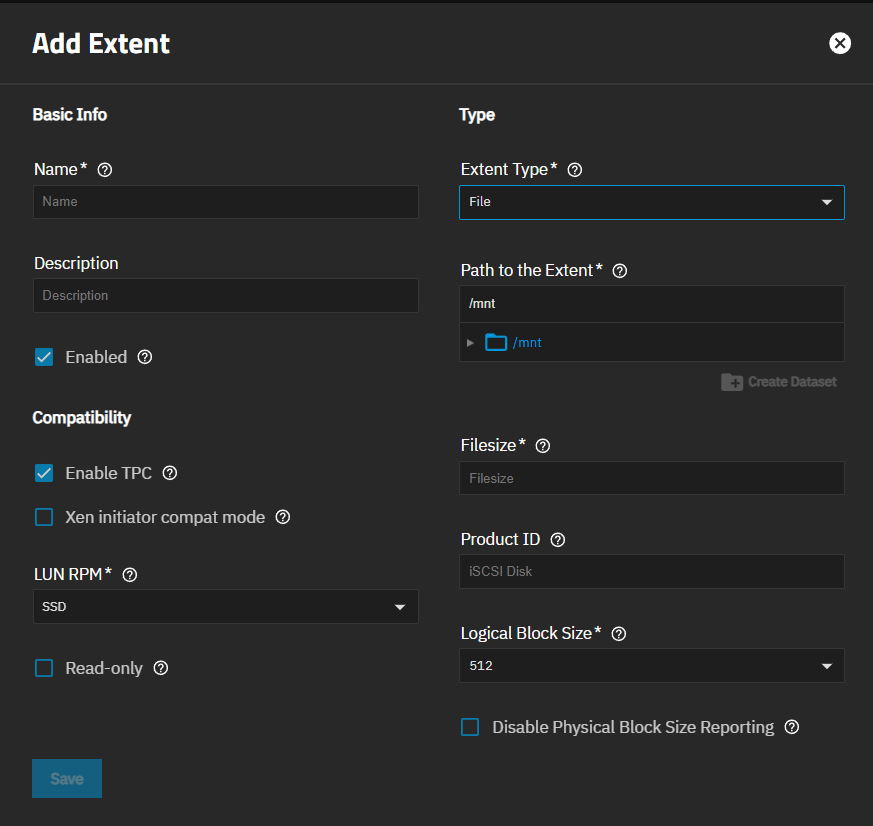873x826 pixels.
Task: Open the Logical Block Size dropdown
Action: pos(651,666)
